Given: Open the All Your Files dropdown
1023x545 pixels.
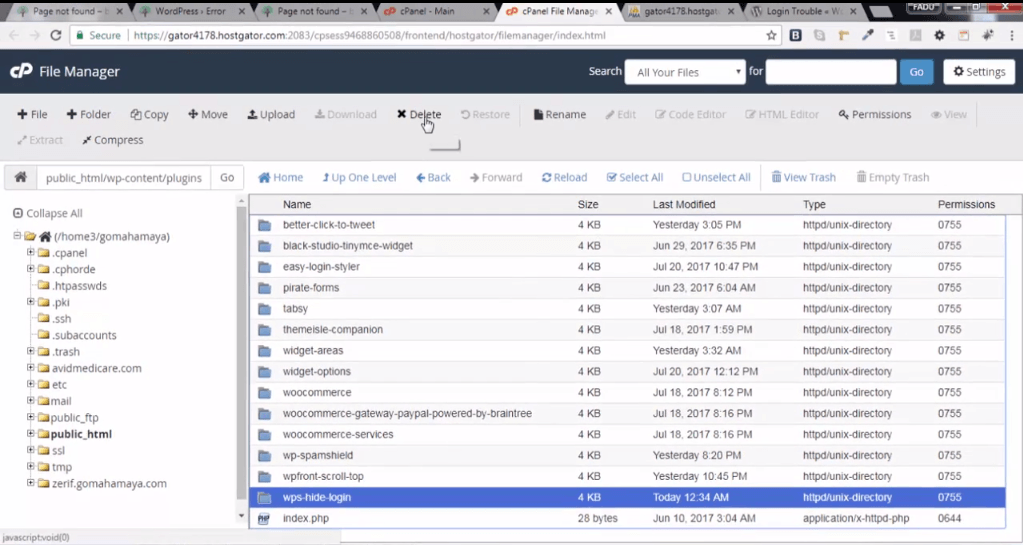Looking at the screenshot, I should [x=684, y=72].
